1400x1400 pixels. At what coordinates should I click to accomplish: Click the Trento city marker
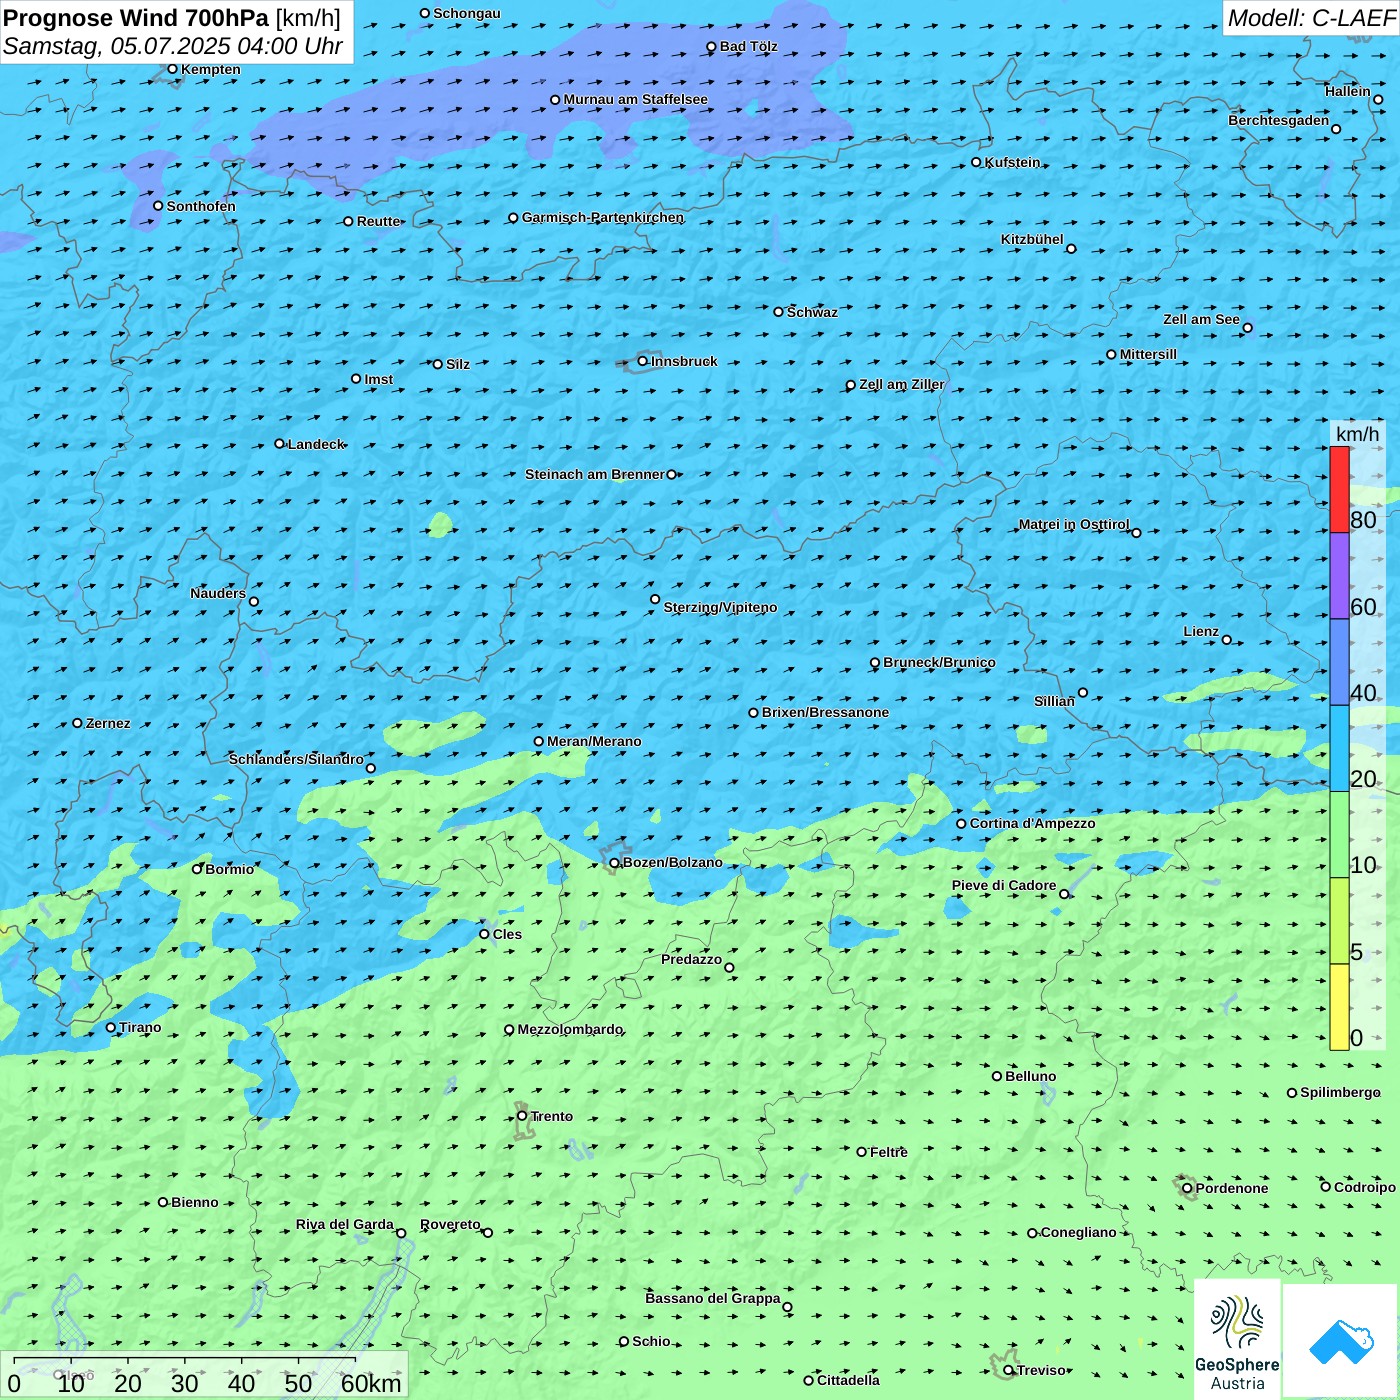(x=522, y=1116)
